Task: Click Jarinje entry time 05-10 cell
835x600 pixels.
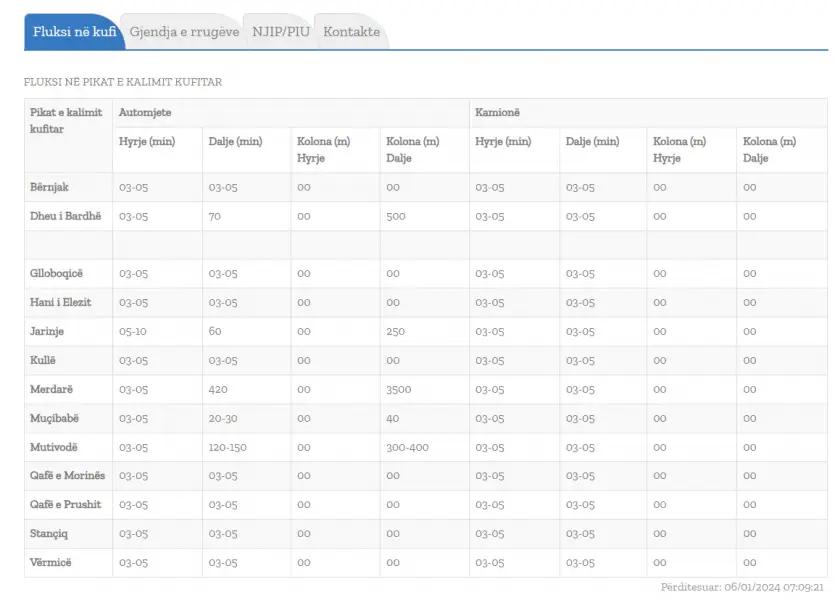Action: [x=133, y=331]
